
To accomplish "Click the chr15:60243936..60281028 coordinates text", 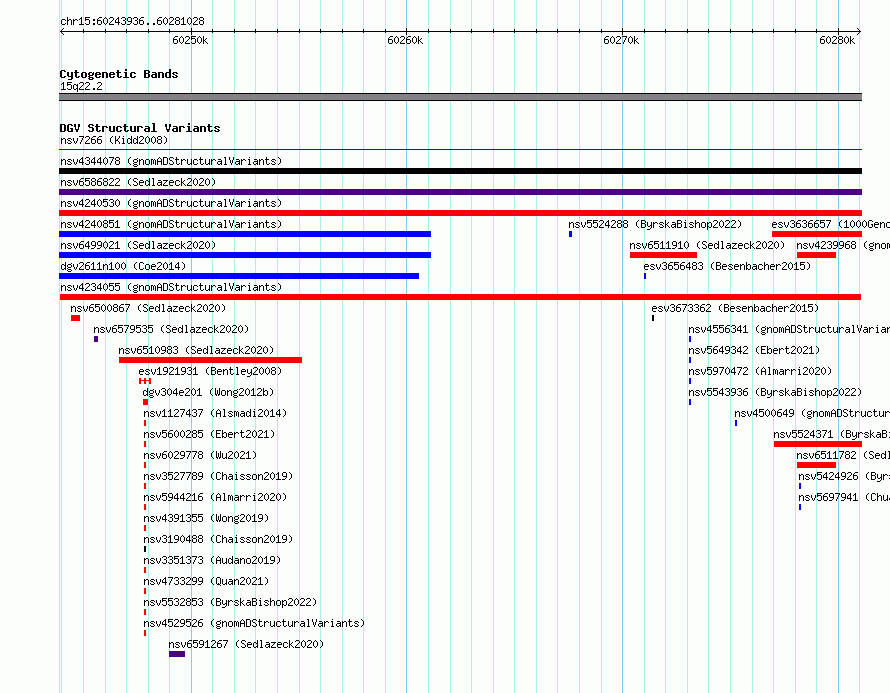I will click(132, 21).
